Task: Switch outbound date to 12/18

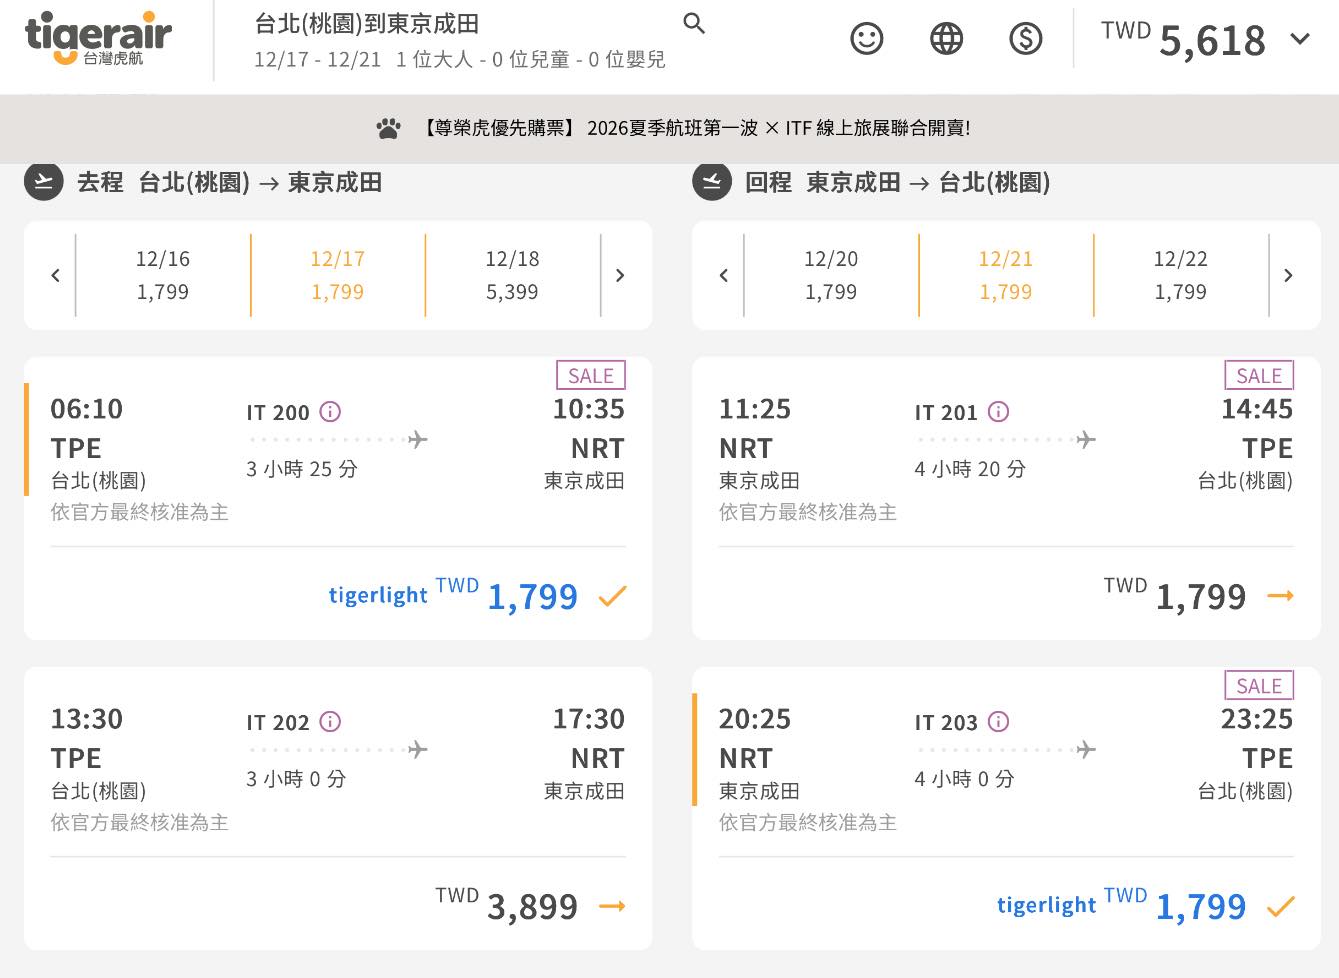Action: (x=512, y=275)
